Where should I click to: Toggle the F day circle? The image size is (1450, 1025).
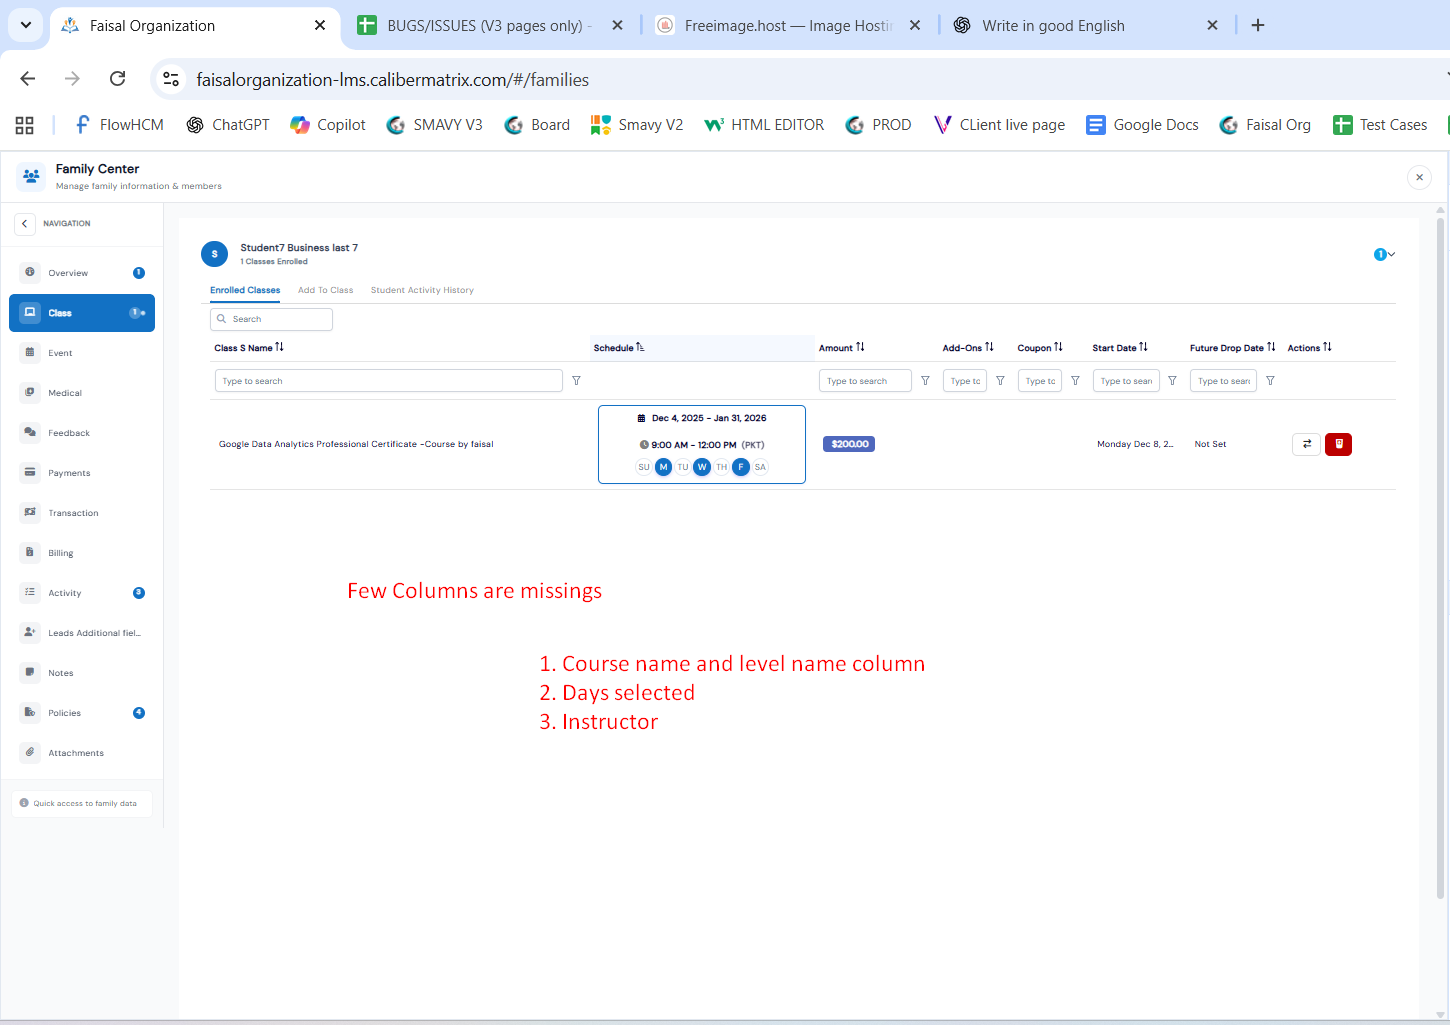[x=741, y=467]
